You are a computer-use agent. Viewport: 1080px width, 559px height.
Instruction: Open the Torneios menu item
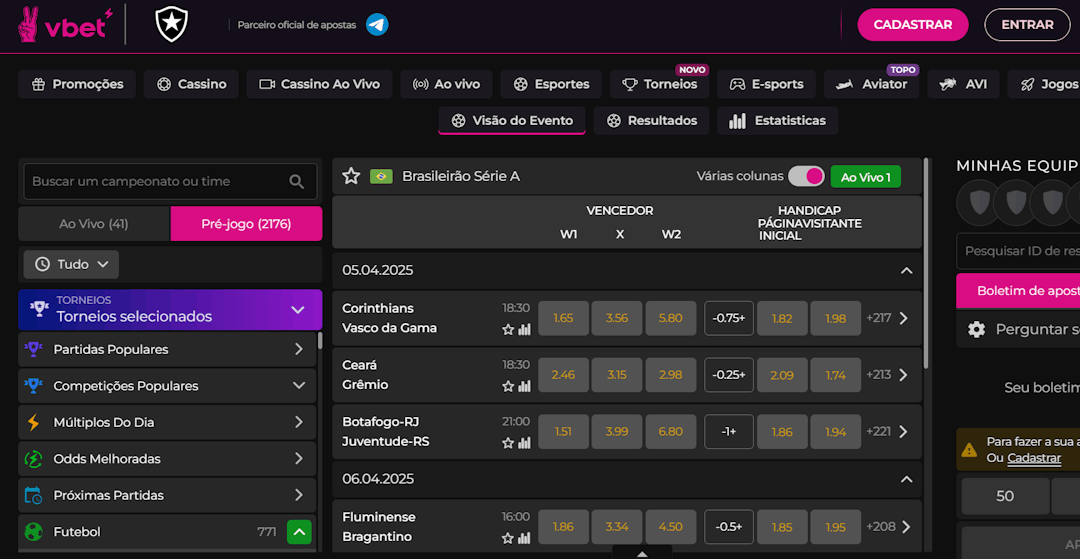coord(659,84)
